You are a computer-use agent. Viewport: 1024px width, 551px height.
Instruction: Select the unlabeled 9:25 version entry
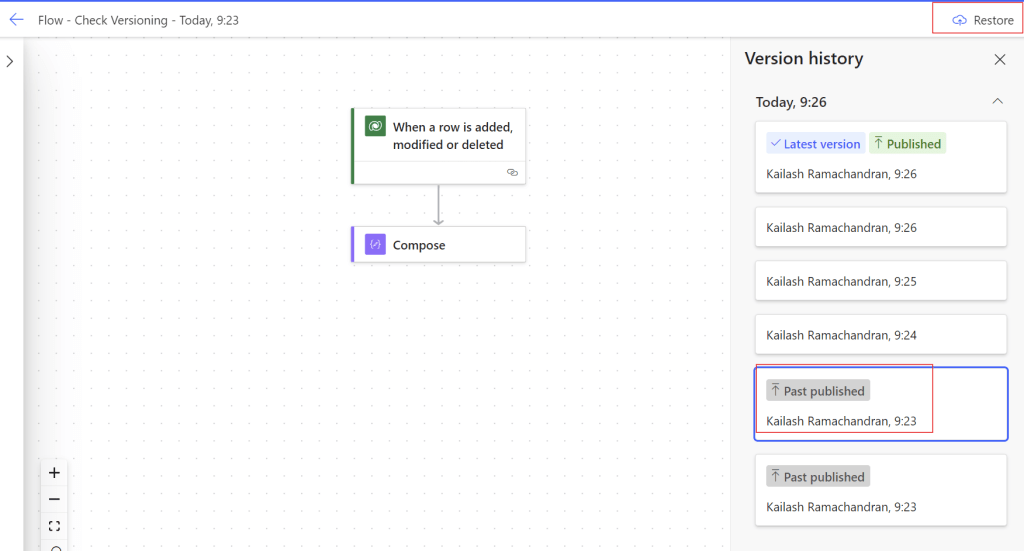[x=880, y=281]
